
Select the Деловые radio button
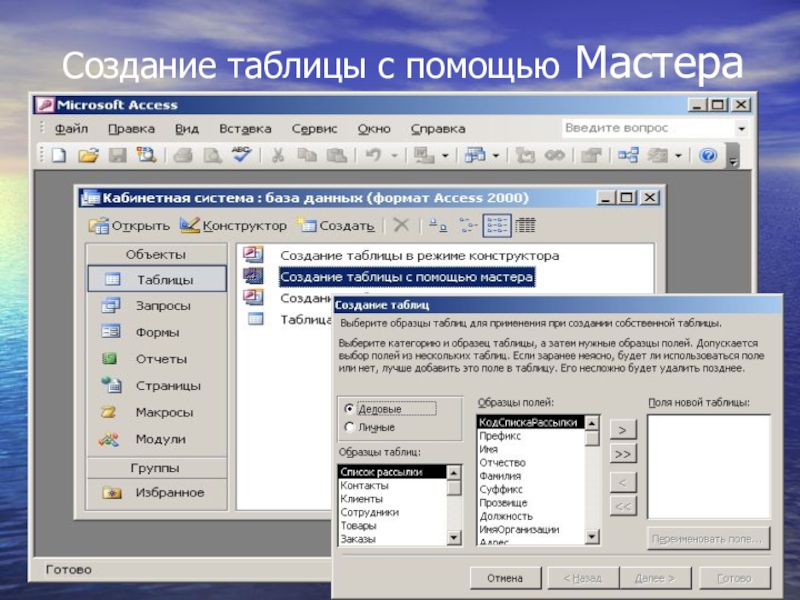tap(349, 409)
